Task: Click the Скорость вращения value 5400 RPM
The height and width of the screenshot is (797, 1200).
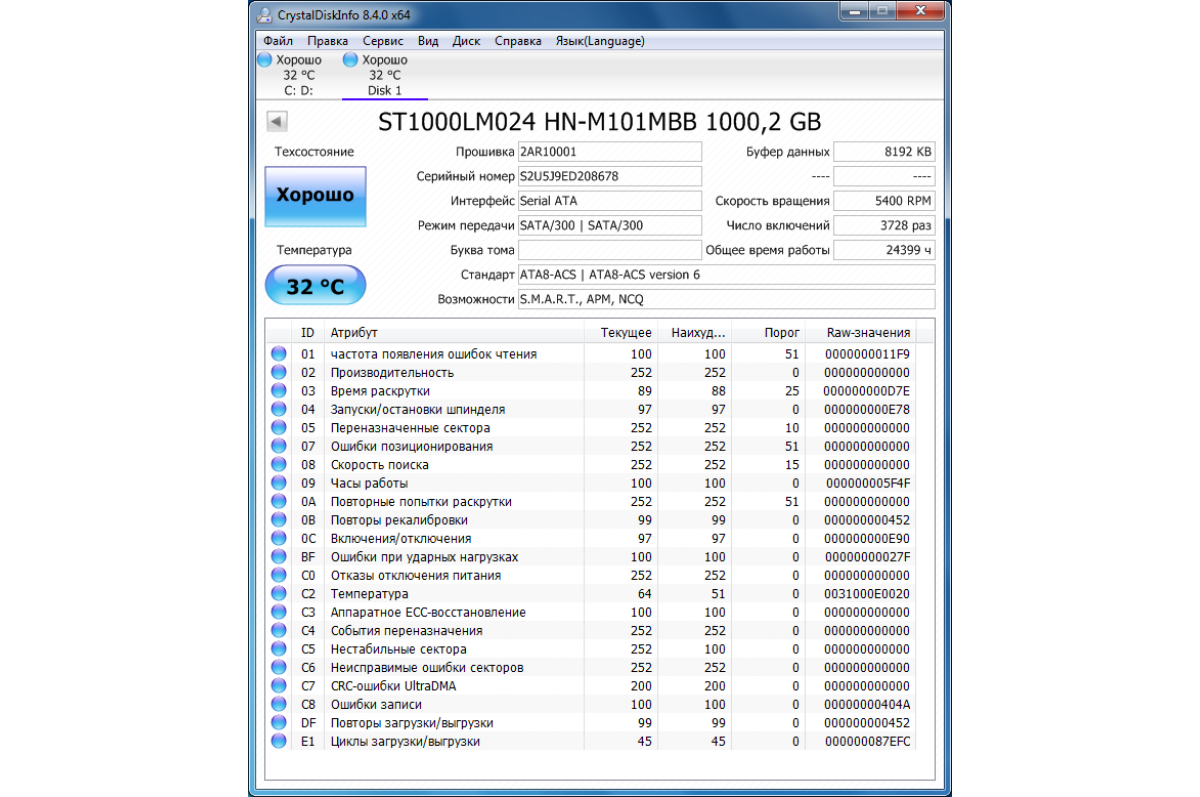Action: point(884,201)
